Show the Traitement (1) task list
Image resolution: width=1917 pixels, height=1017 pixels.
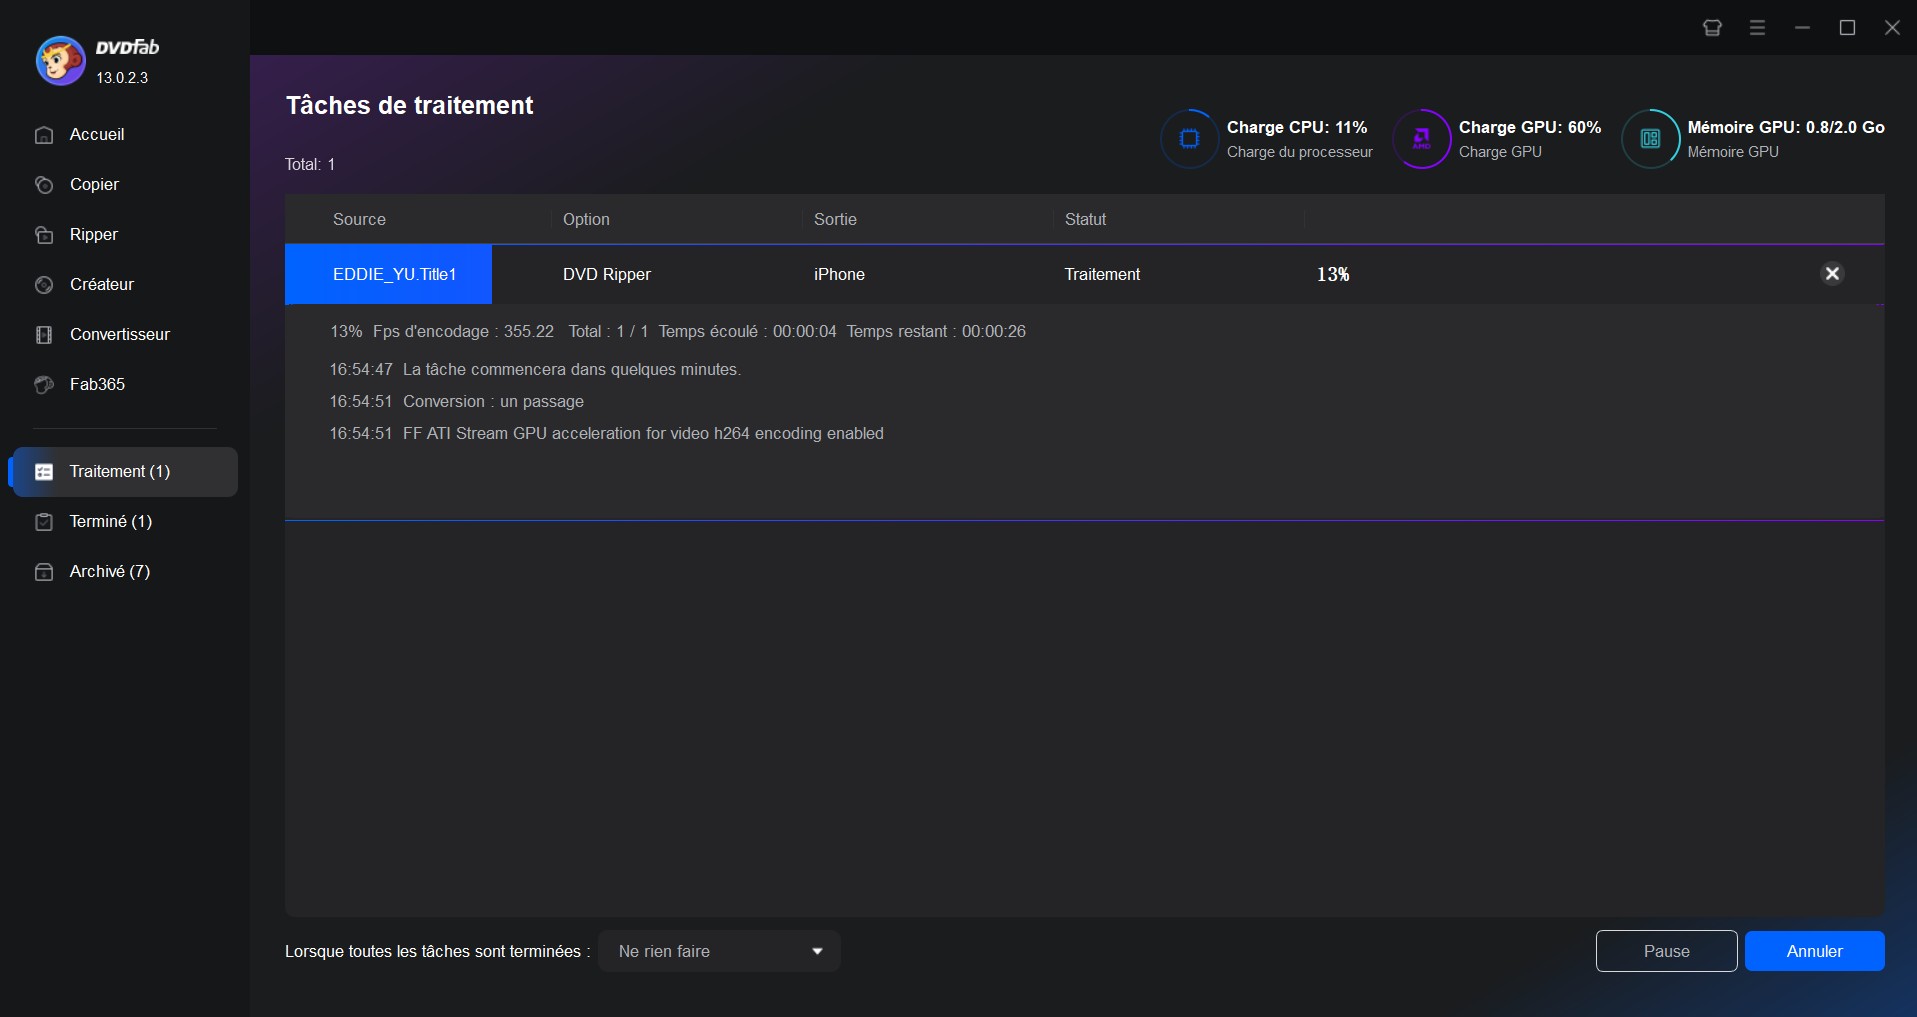point(124,472)
